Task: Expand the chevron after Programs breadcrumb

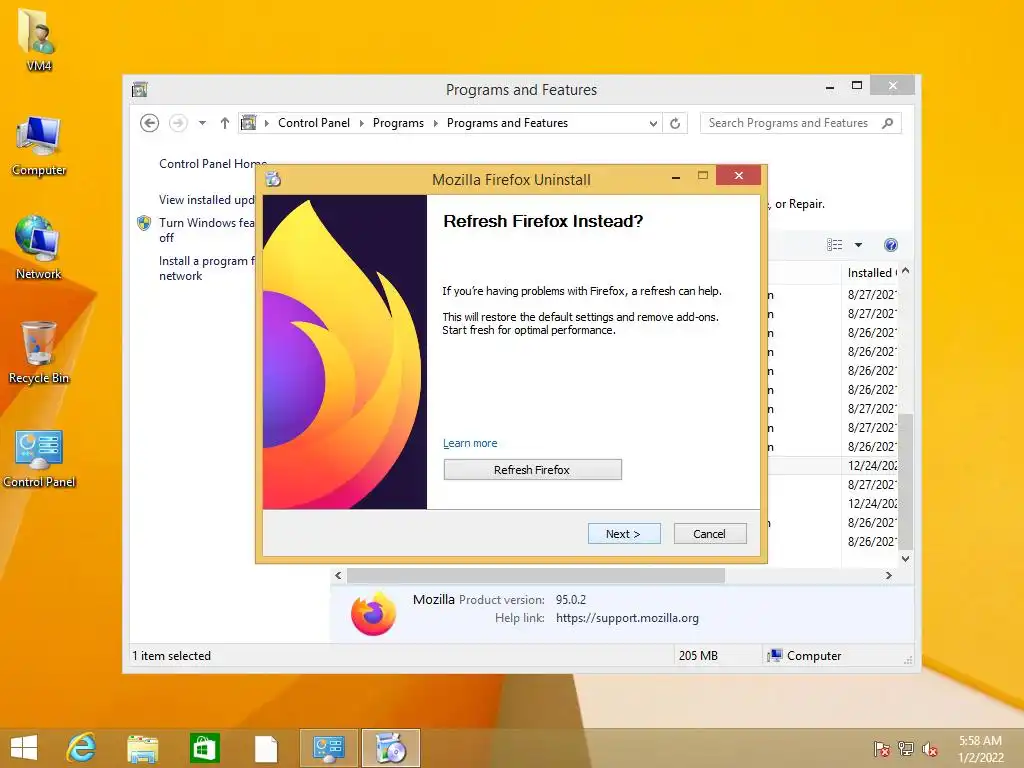Action: click(x=436, y=123)
